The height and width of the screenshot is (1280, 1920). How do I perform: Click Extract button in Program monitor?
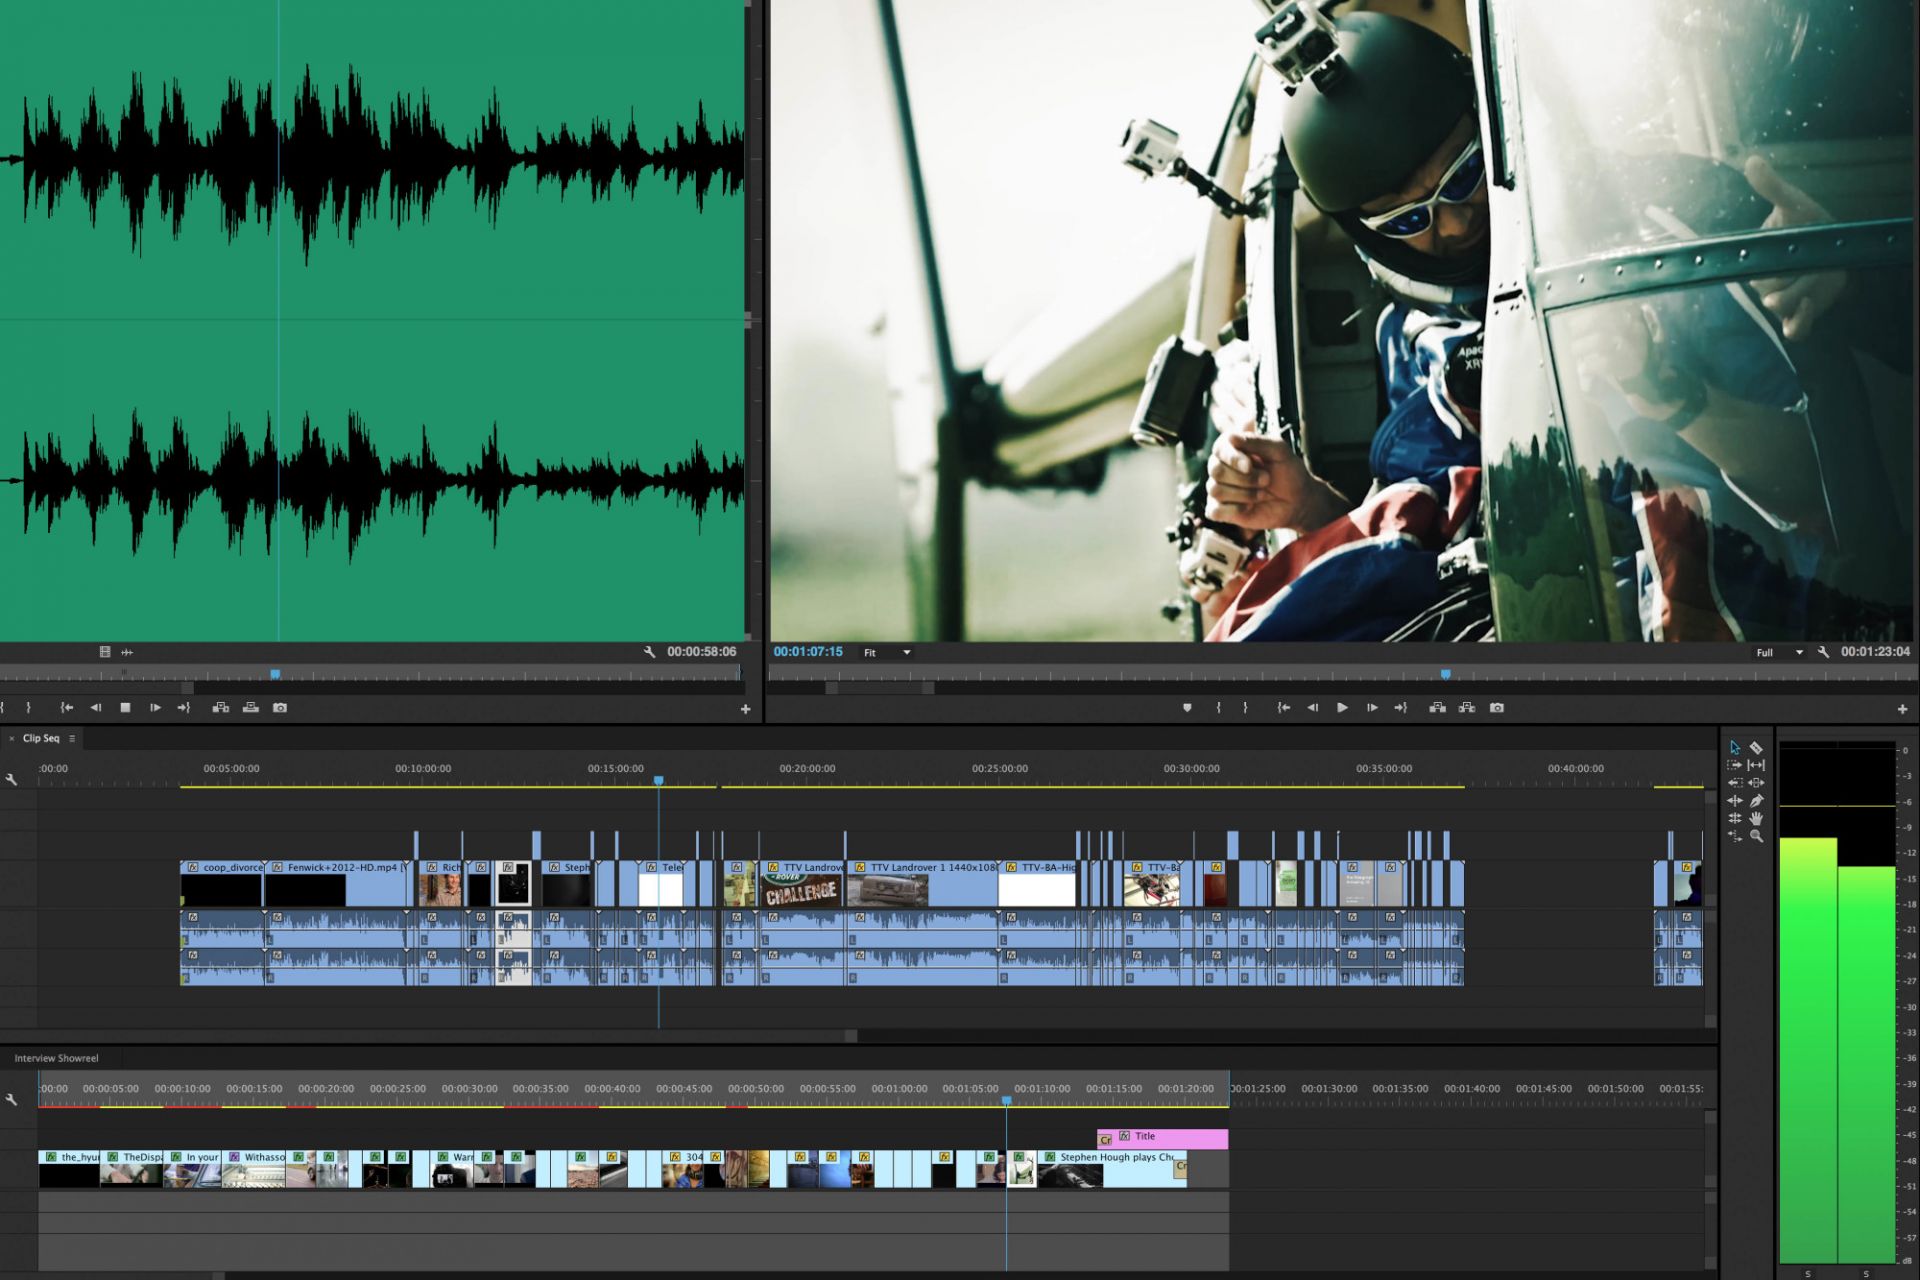click(x=1467, y=708)
